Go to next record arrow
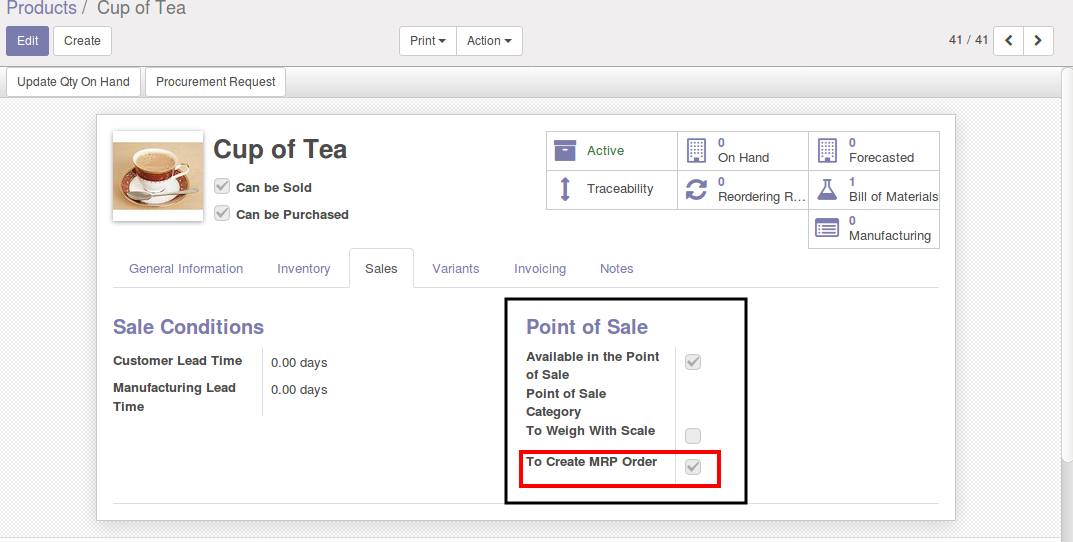 click(1039, 41)
